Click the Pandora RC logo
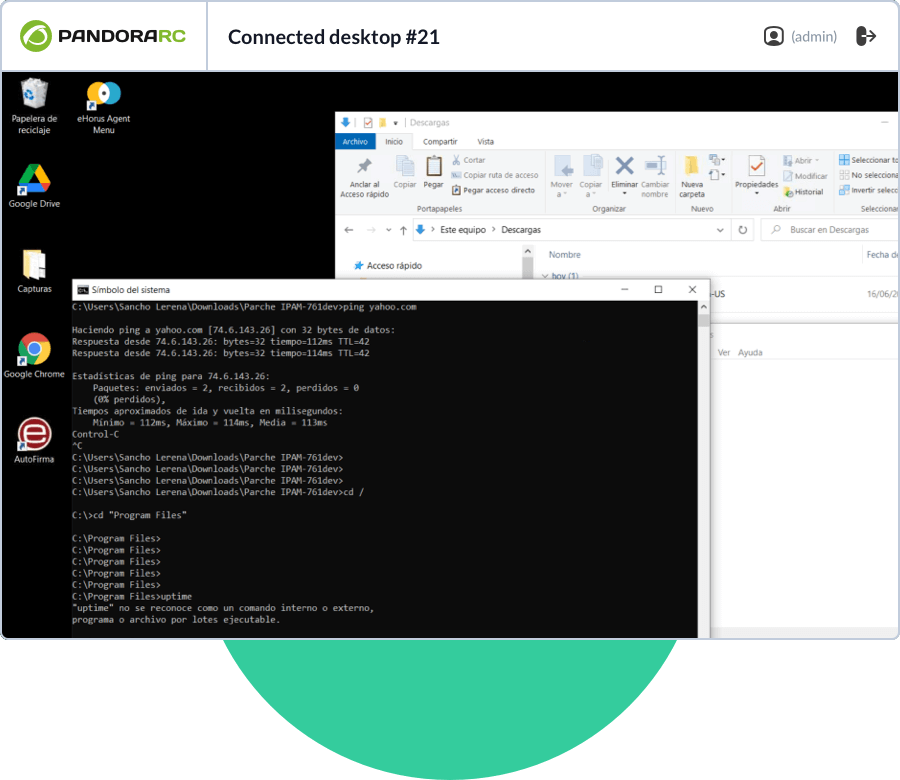Viewport: 900px width, 780px height. [103, 36]
